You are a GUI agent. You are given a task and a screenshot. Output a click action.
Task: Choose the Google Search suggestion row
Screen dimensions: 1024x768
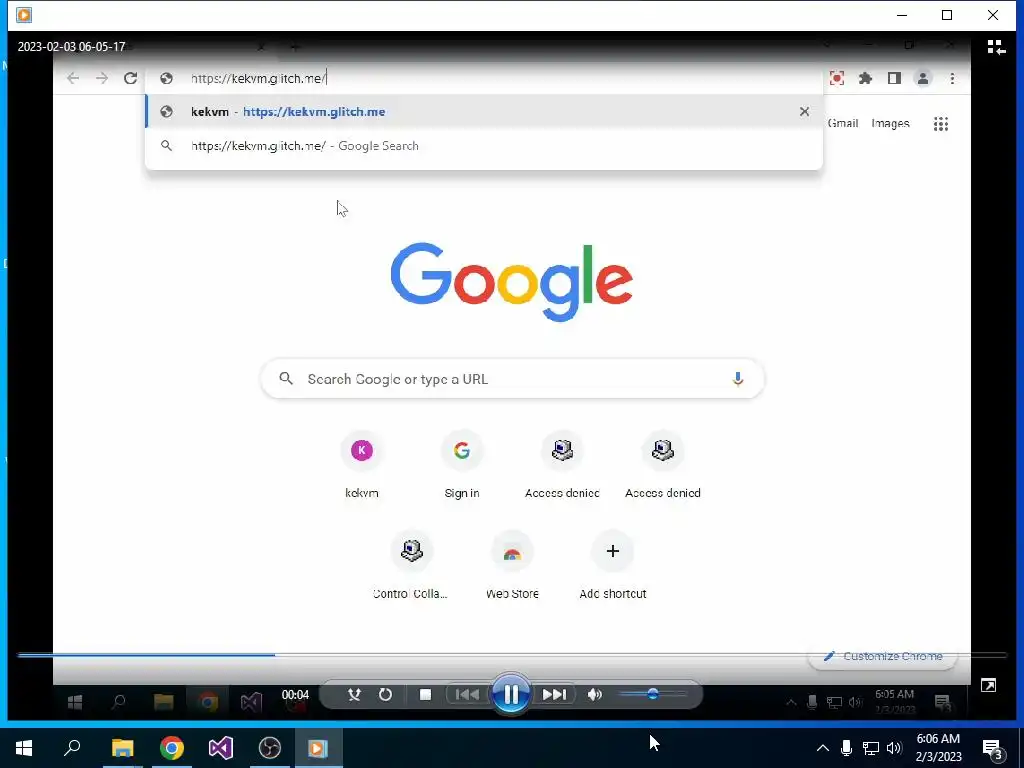[x=484, y=146]
